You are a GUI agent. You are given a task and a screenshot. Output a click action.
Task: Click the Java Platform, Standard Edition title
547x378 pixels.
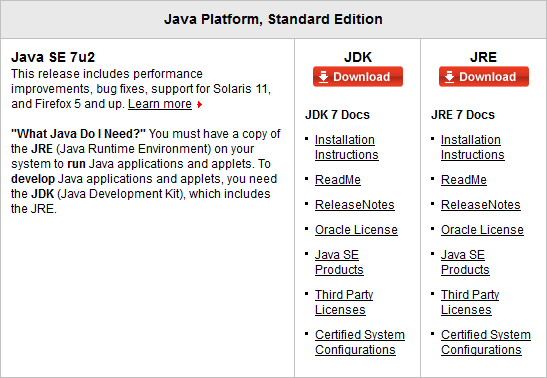pos(273,19)
